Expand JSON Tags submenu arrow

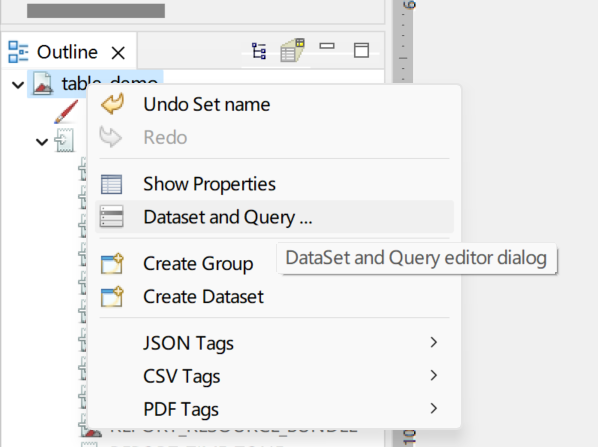pos(434,342)
